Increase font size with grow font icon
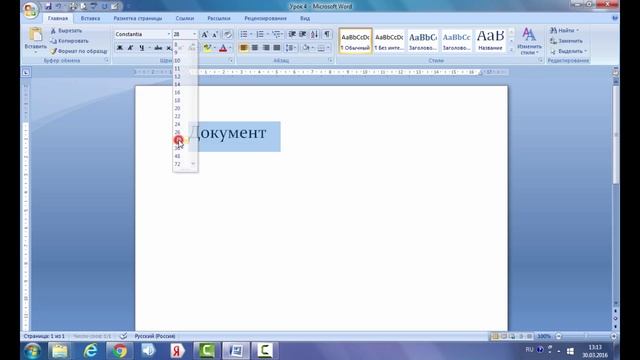This screenshot has height=360, width=640. (x=204, y=35)
